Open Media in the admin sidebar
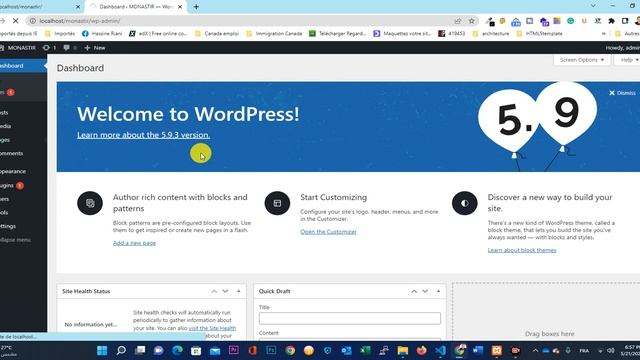The height and width of the screenshot is (360, 640). click(x=23, y=126)
